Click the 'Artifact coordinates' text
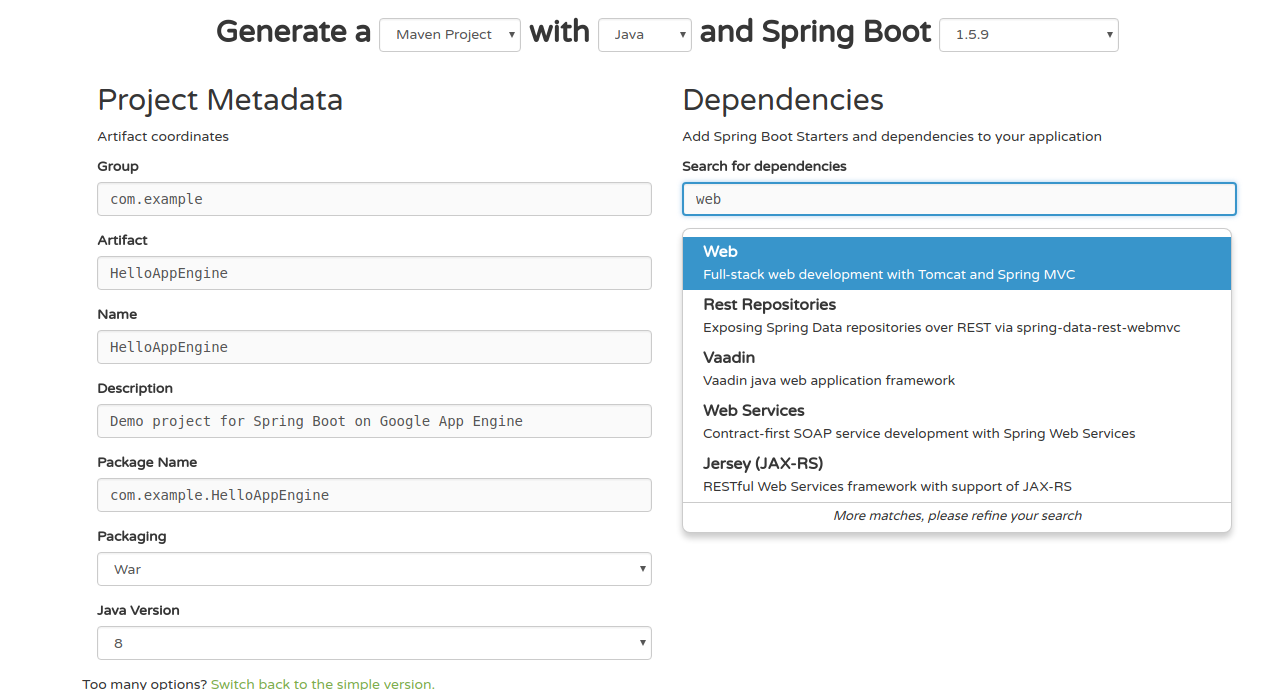Viewport: 1272px width, 690px height. pos(163,136)
